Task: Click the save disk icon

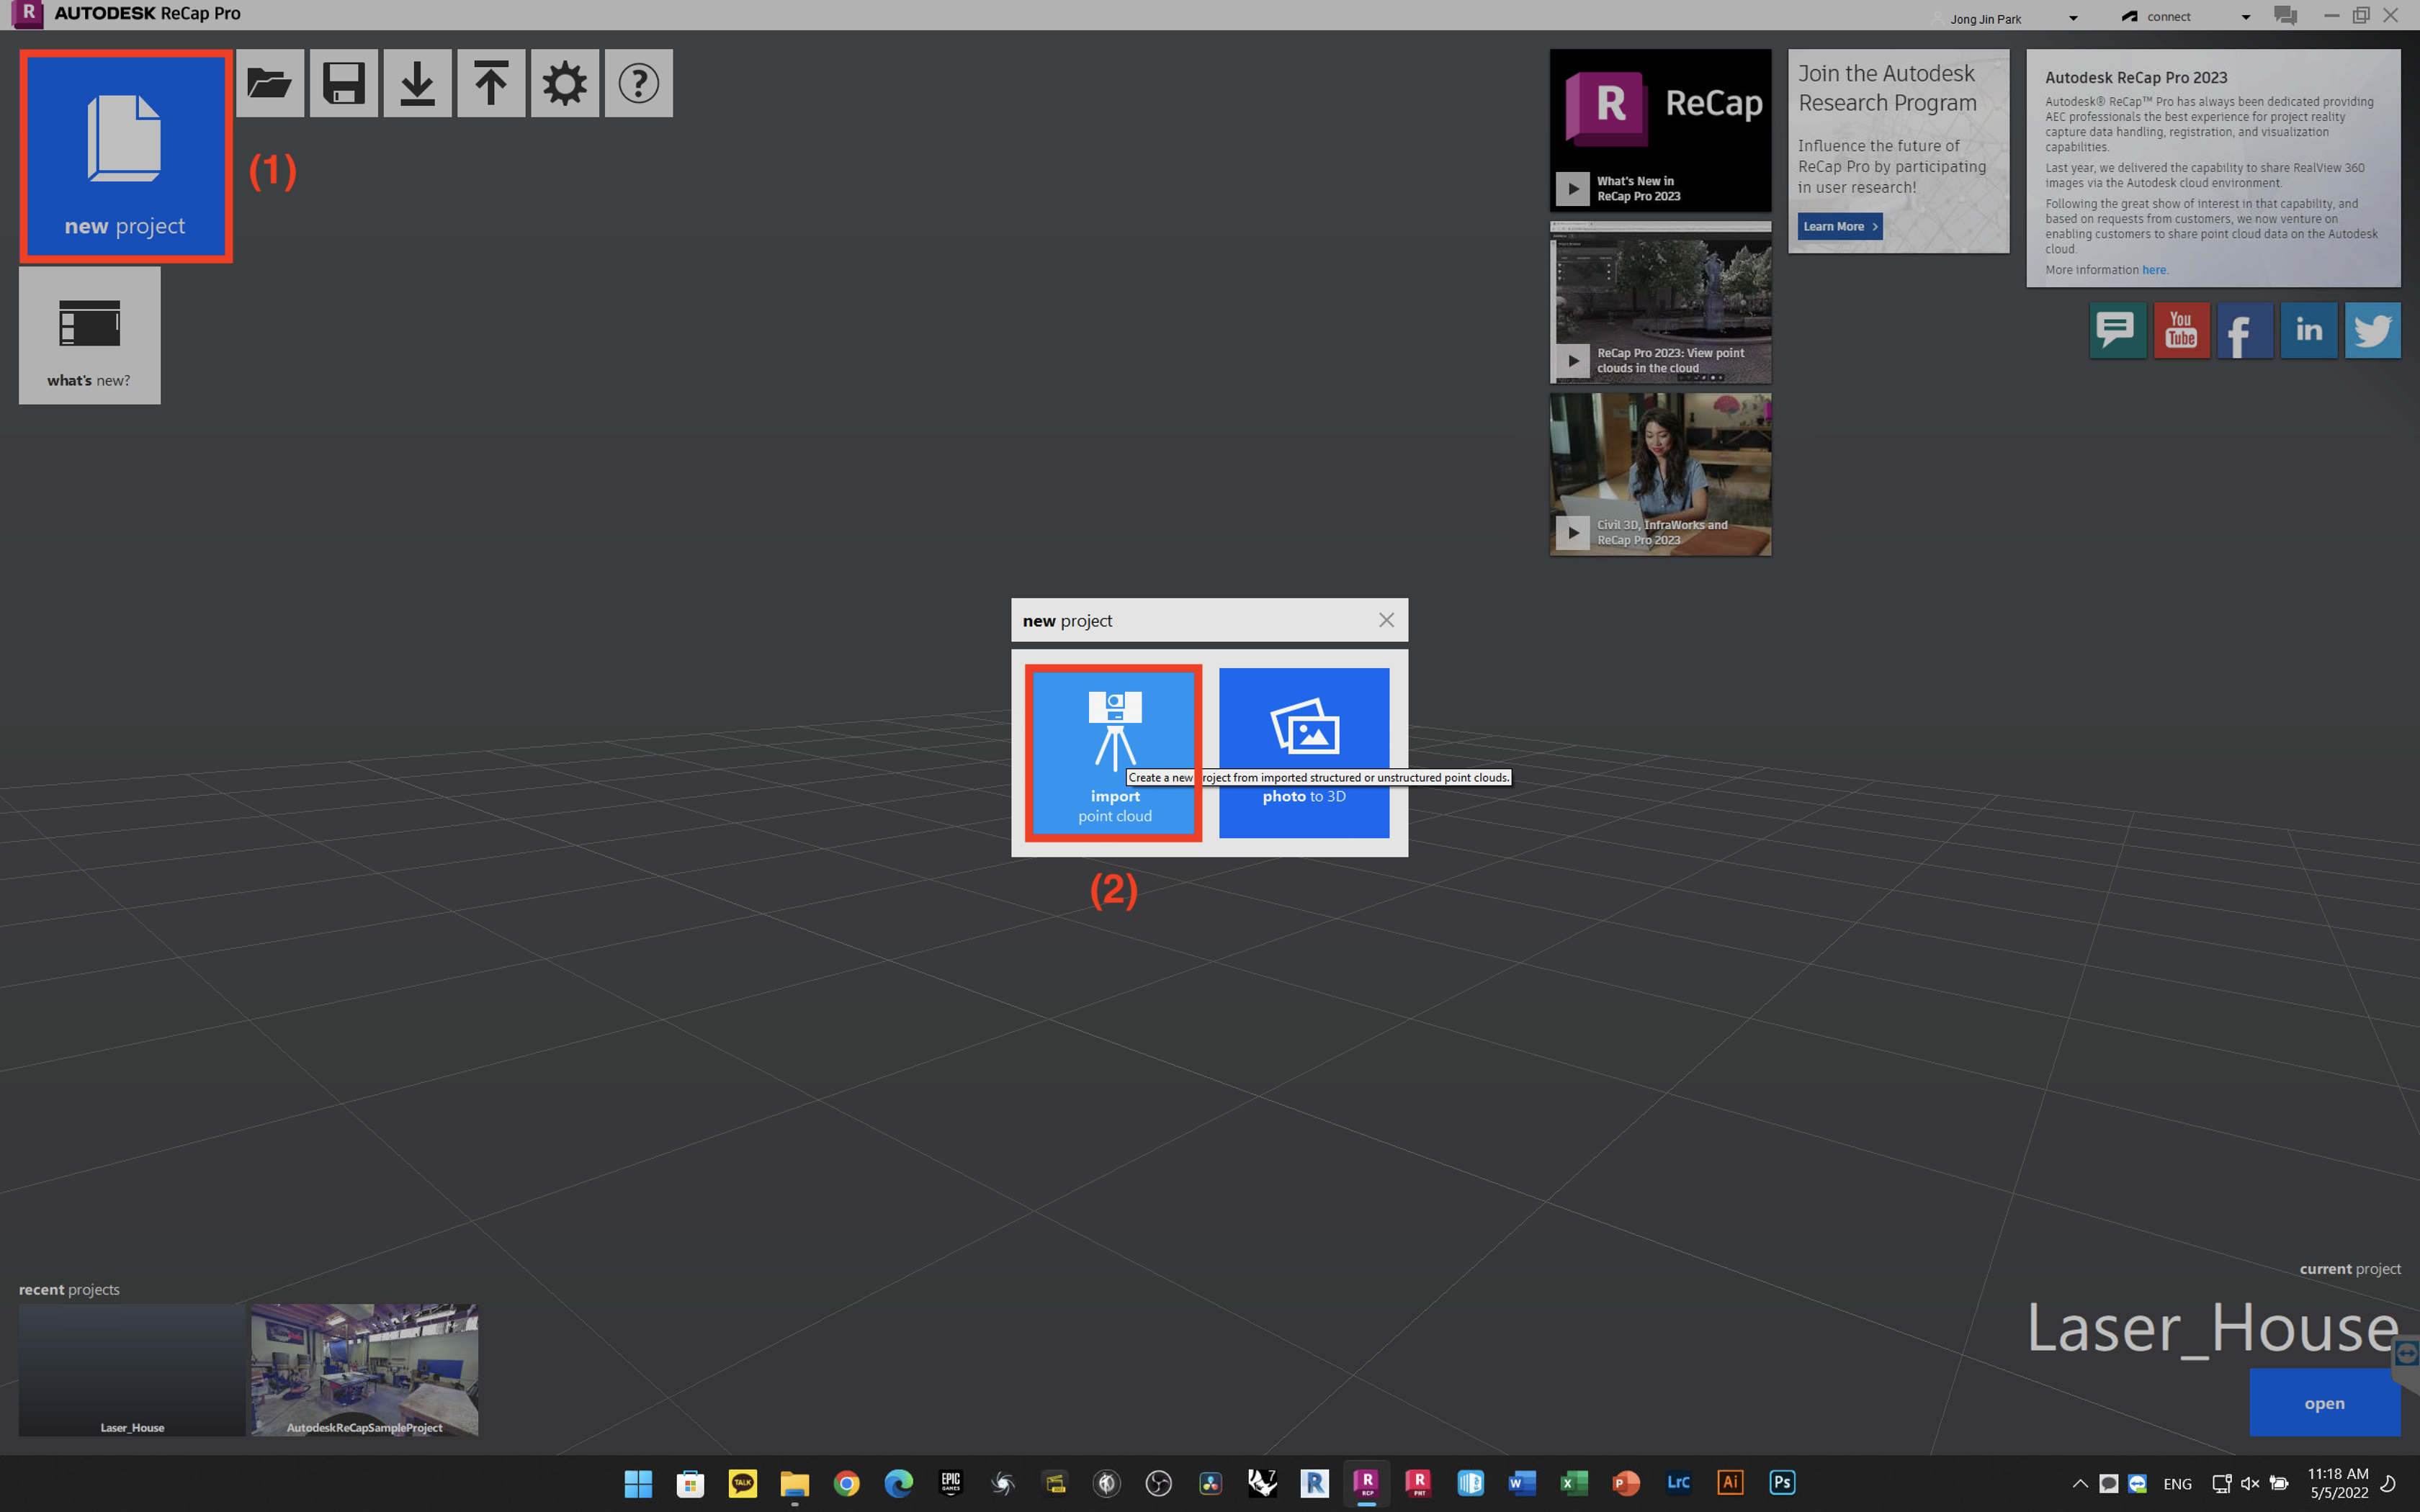Action: pos(344,83)
